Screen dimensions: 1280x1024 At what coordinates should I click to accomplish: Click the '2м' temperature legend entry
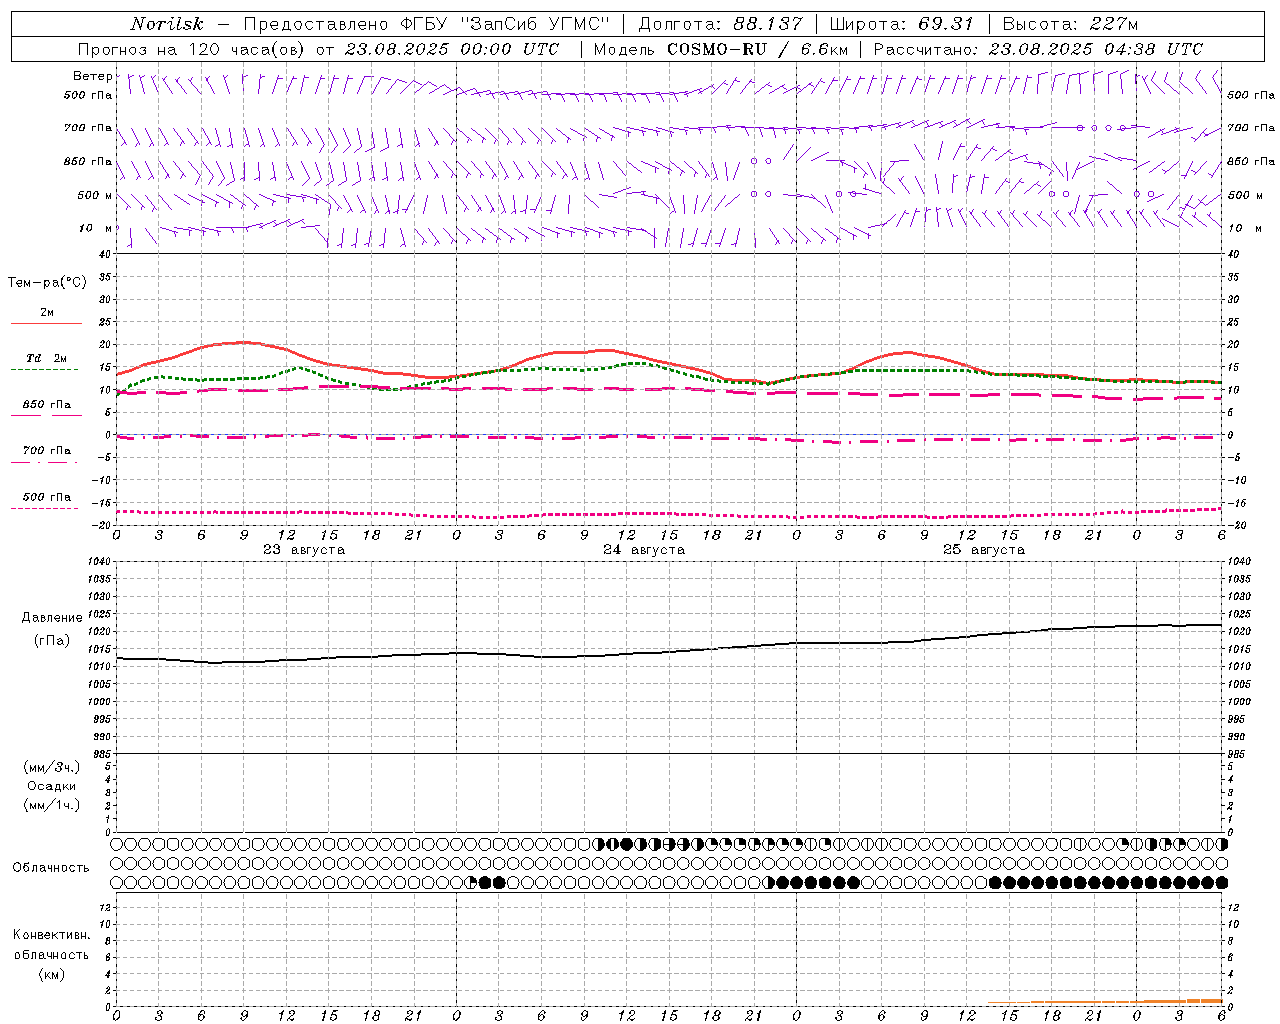[x=47, y=312]
